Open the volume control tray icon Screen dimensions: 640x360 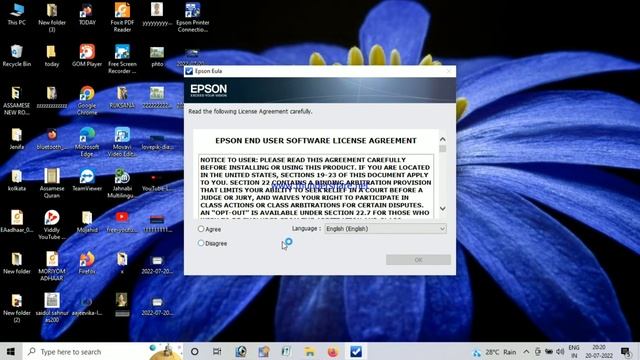[560, 352]
